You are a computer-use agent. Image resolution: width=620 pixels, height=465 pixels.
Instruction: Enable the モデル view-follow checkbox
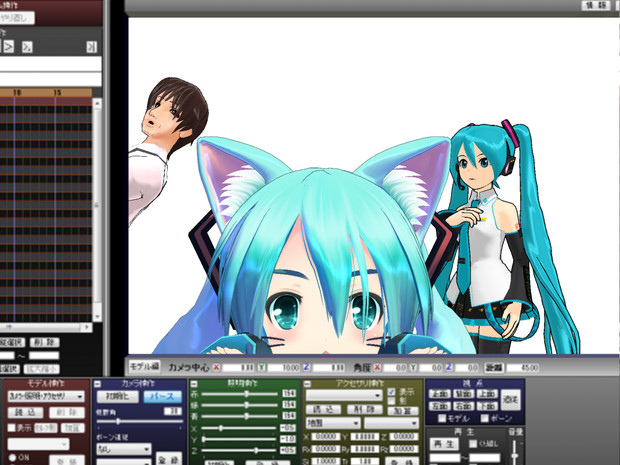point(442,418)
